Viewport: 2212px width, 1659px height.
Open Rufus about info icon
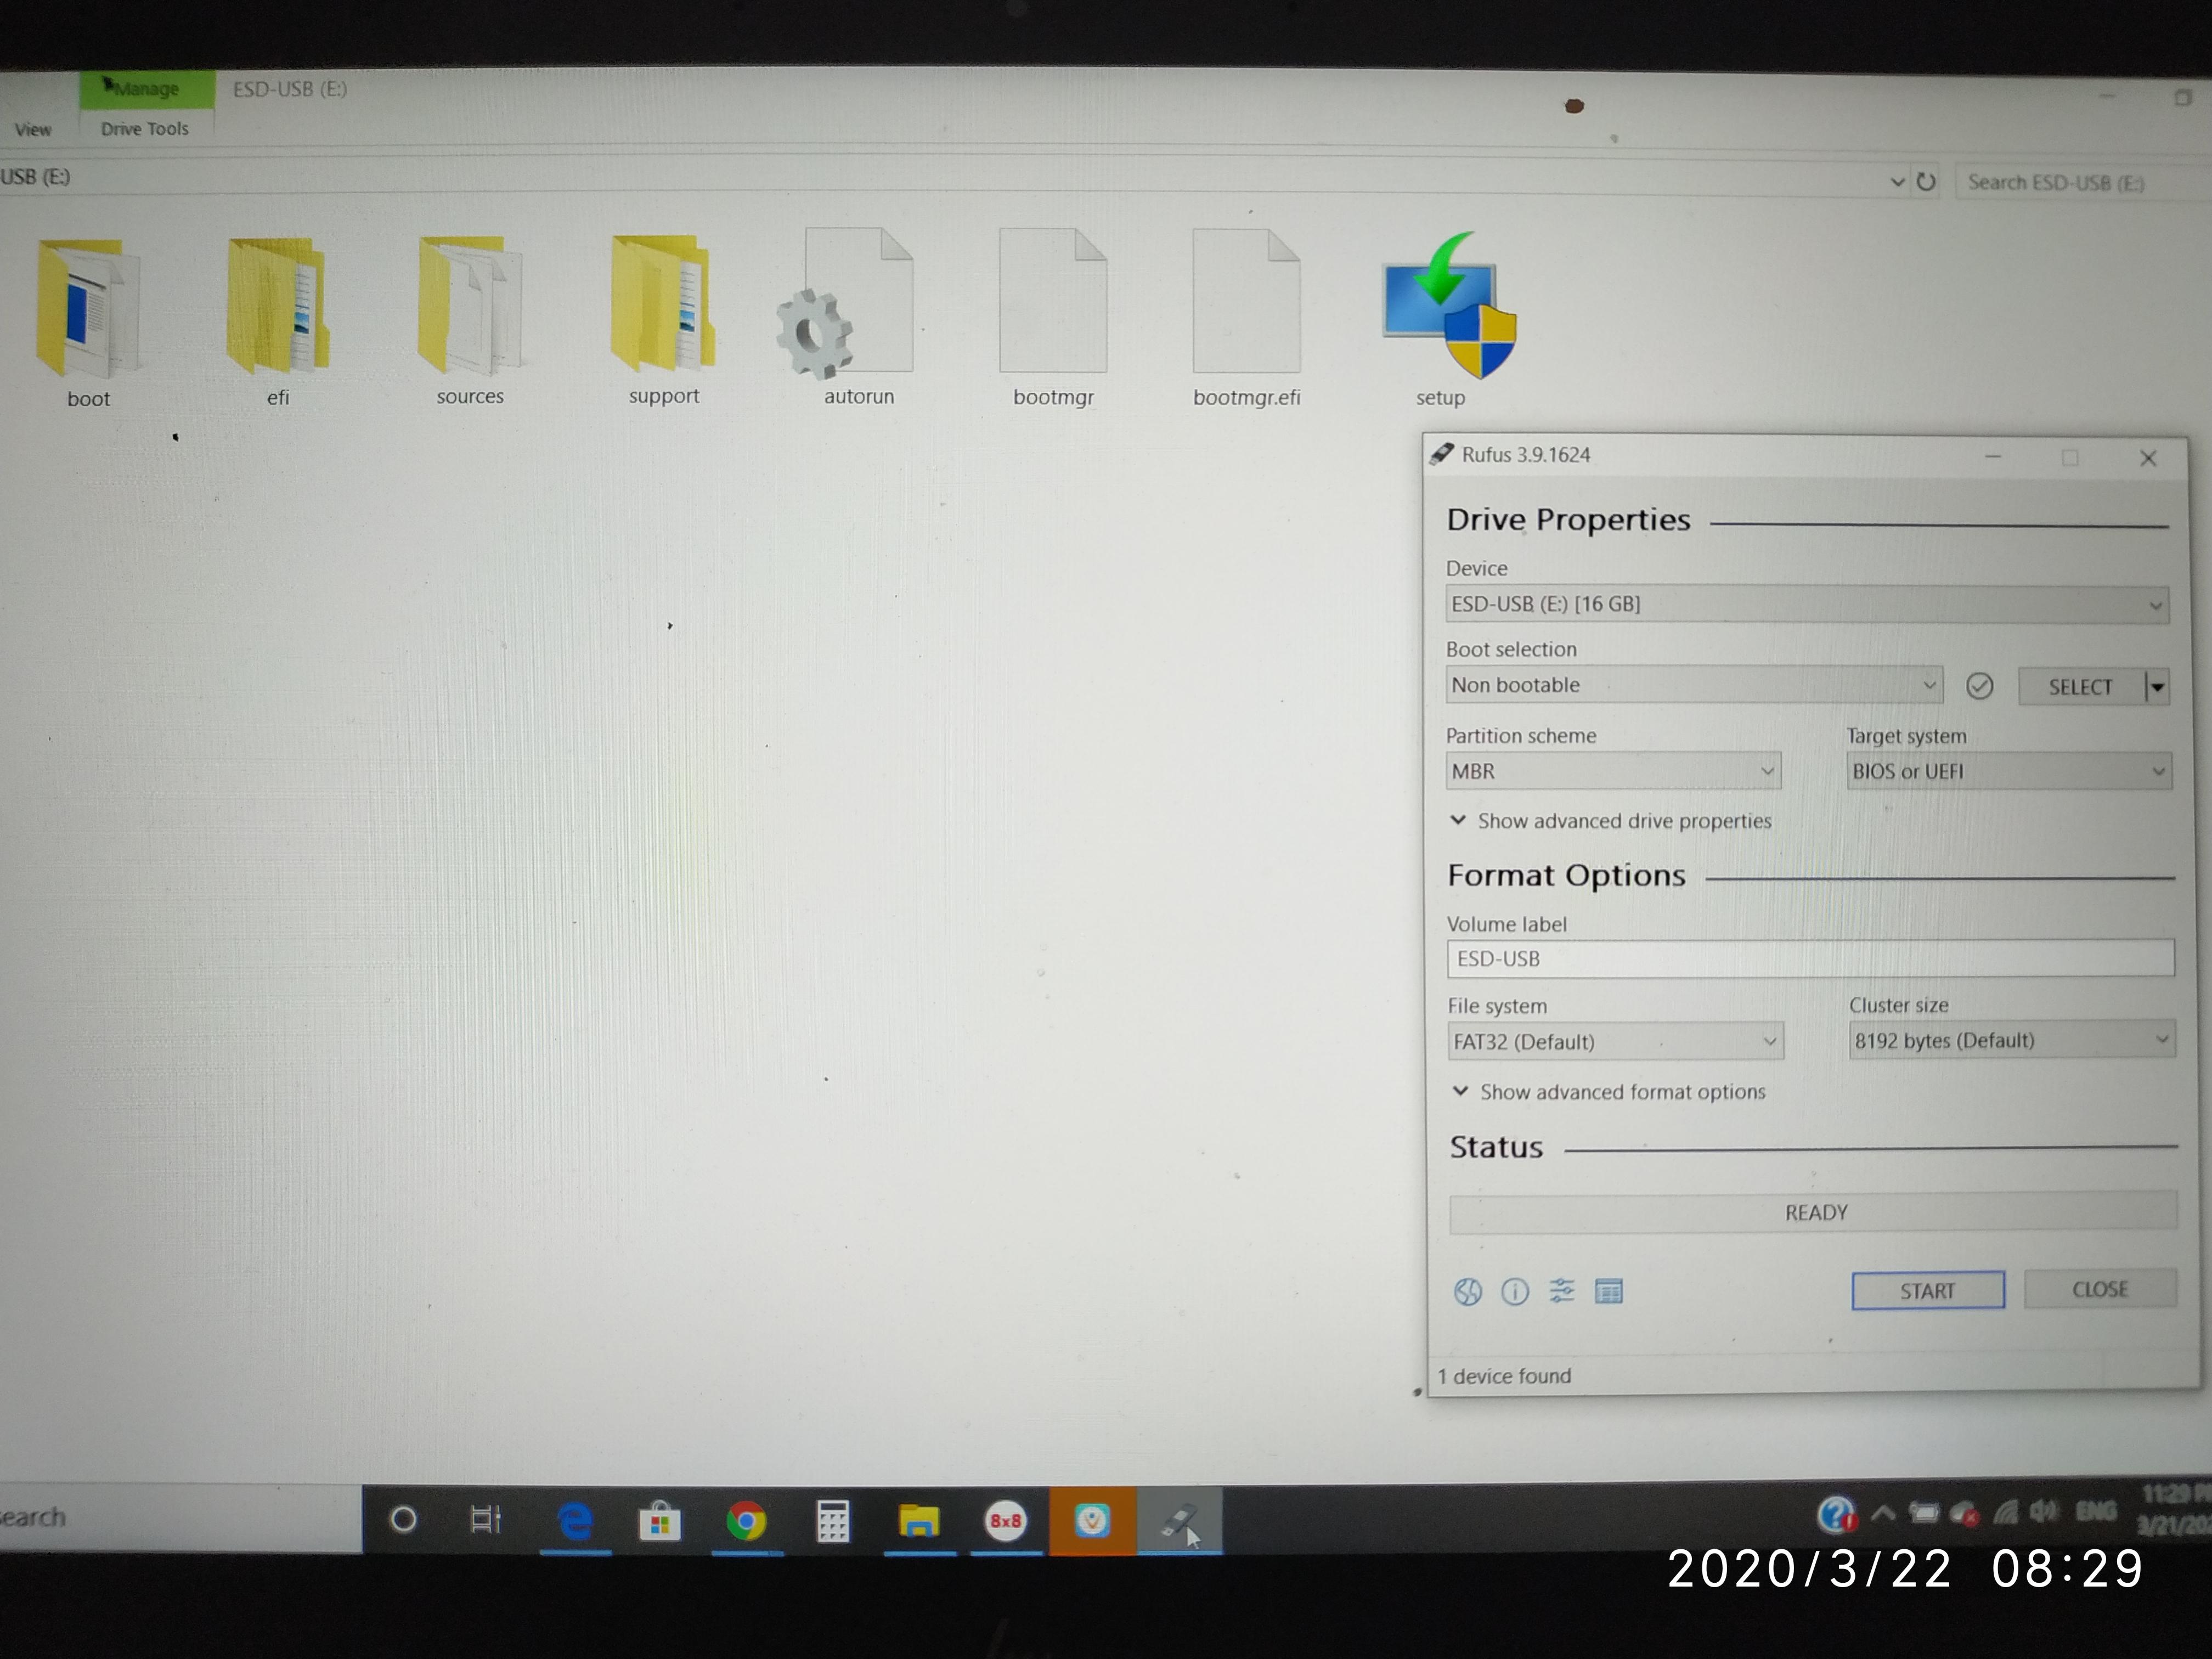click(1515, 1292)
